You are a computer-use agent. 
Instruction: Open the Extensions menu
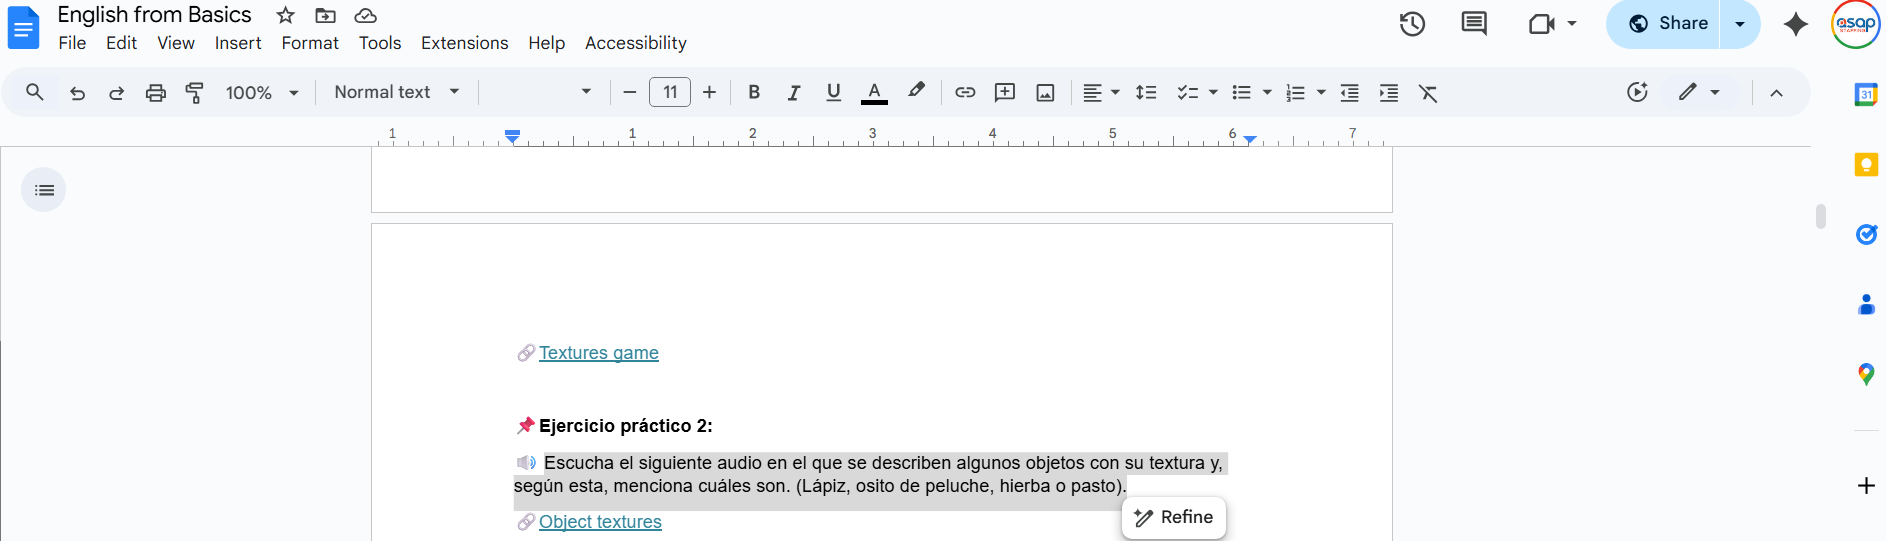[x=464, y=43]
